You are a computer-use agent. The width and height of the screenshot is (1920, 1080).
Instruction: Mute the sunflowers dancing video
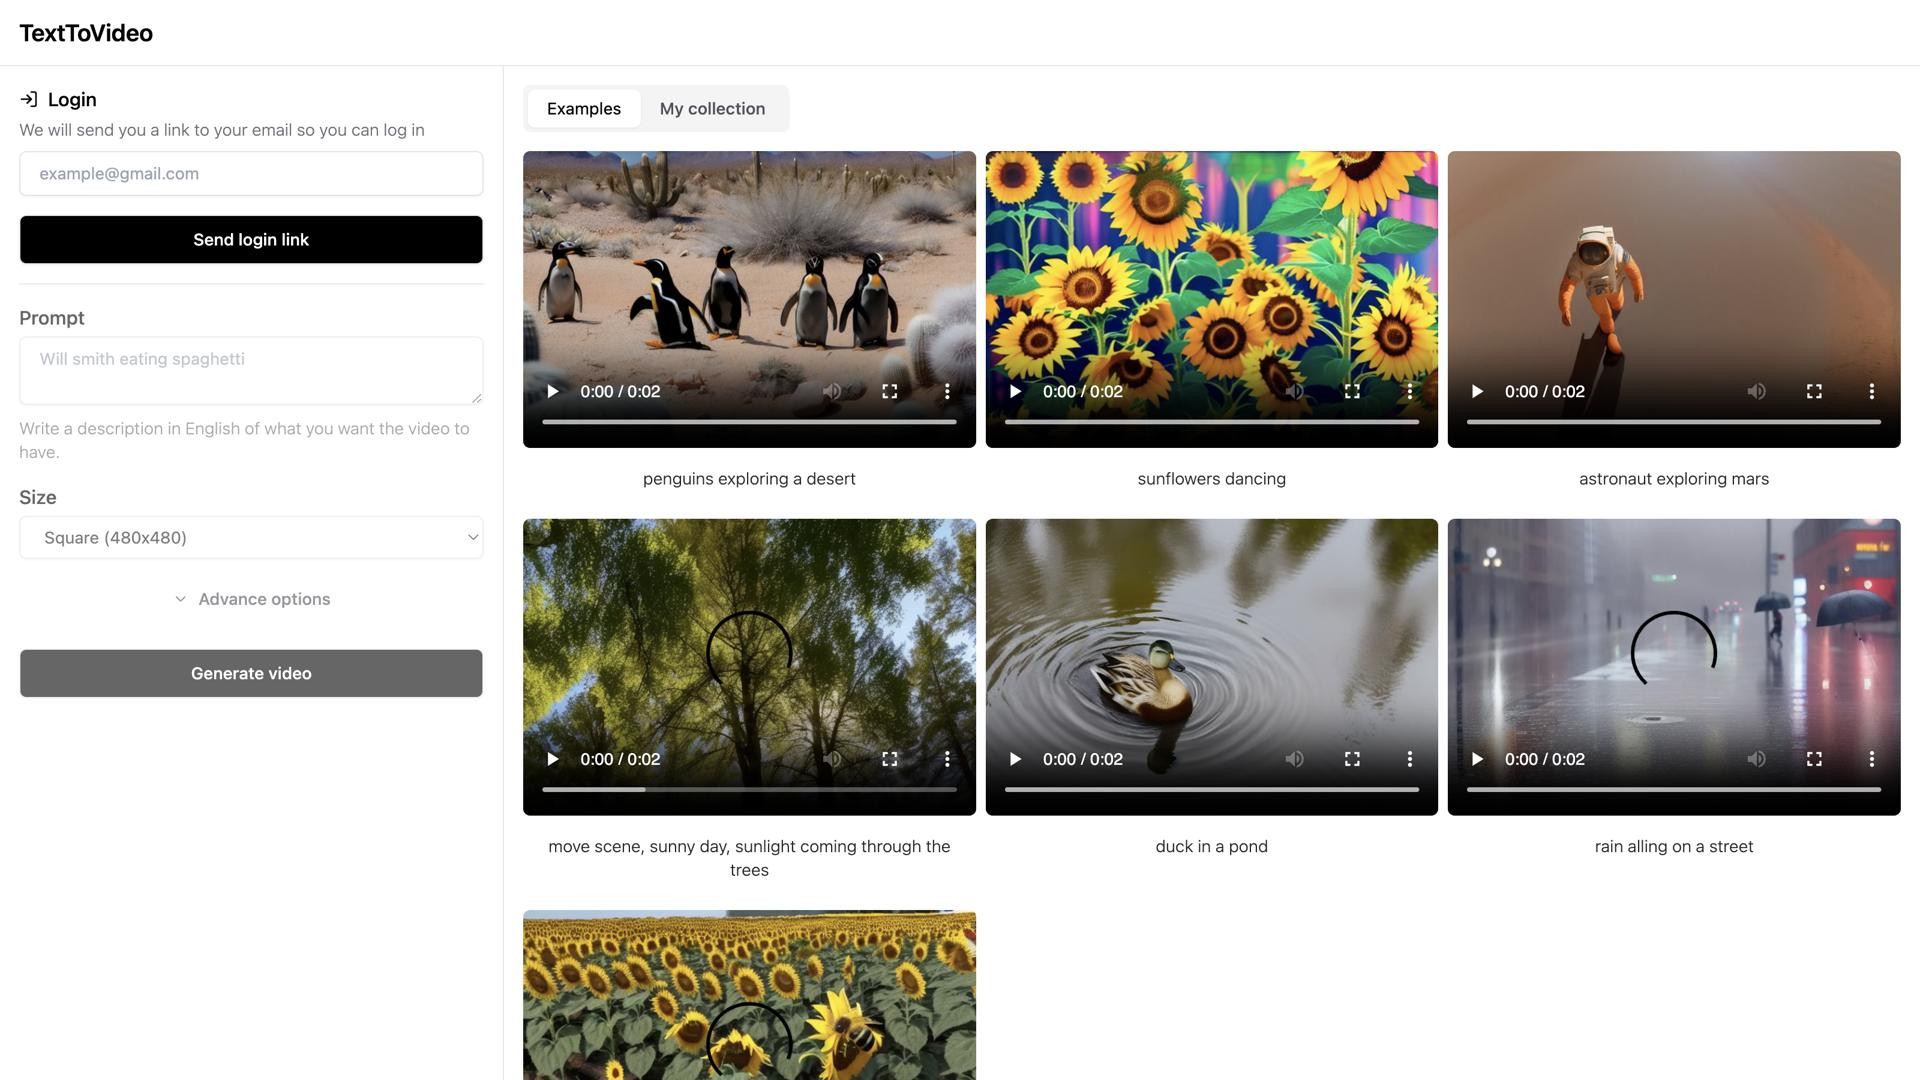coord(1294,391)
